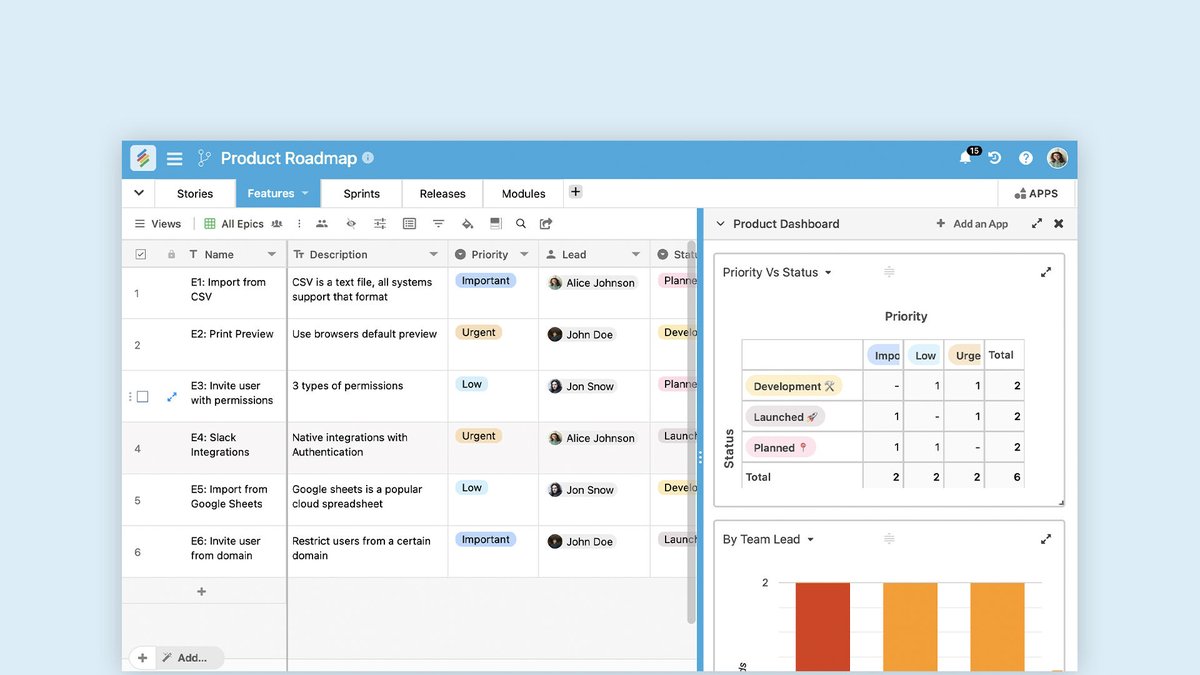1200x675 pixels.
Task: Open the sort options icon
Action: tap(438, 223)
